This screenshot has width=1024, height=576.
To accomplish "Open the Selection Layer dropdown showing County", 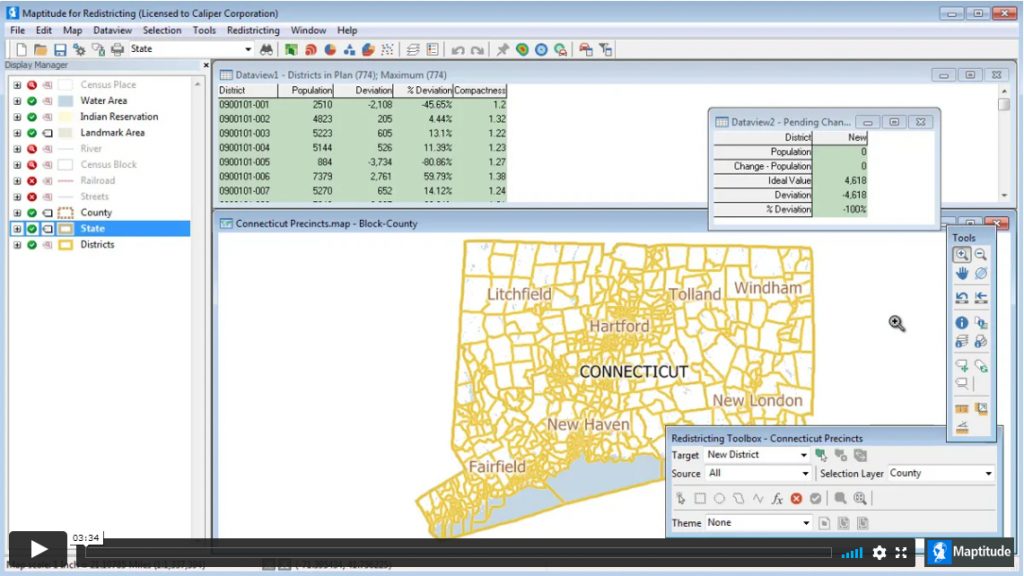I will pyautogui.click(x=940, y=474).
